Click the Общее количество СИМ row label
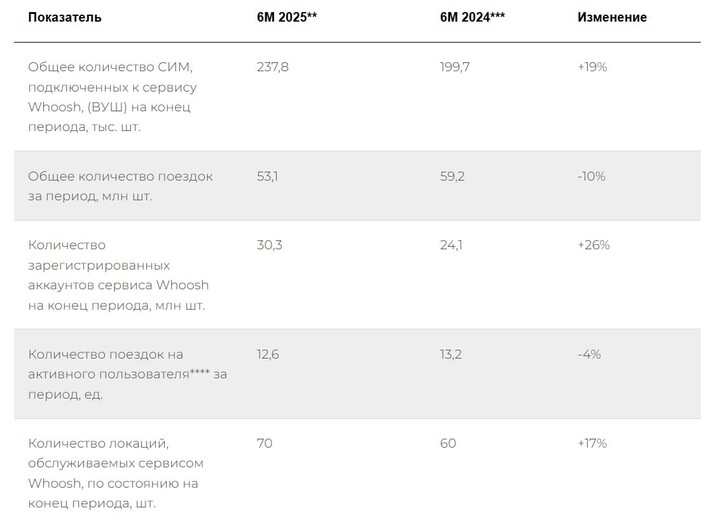This screenshot has width=720, height=522. click(112, 97)
